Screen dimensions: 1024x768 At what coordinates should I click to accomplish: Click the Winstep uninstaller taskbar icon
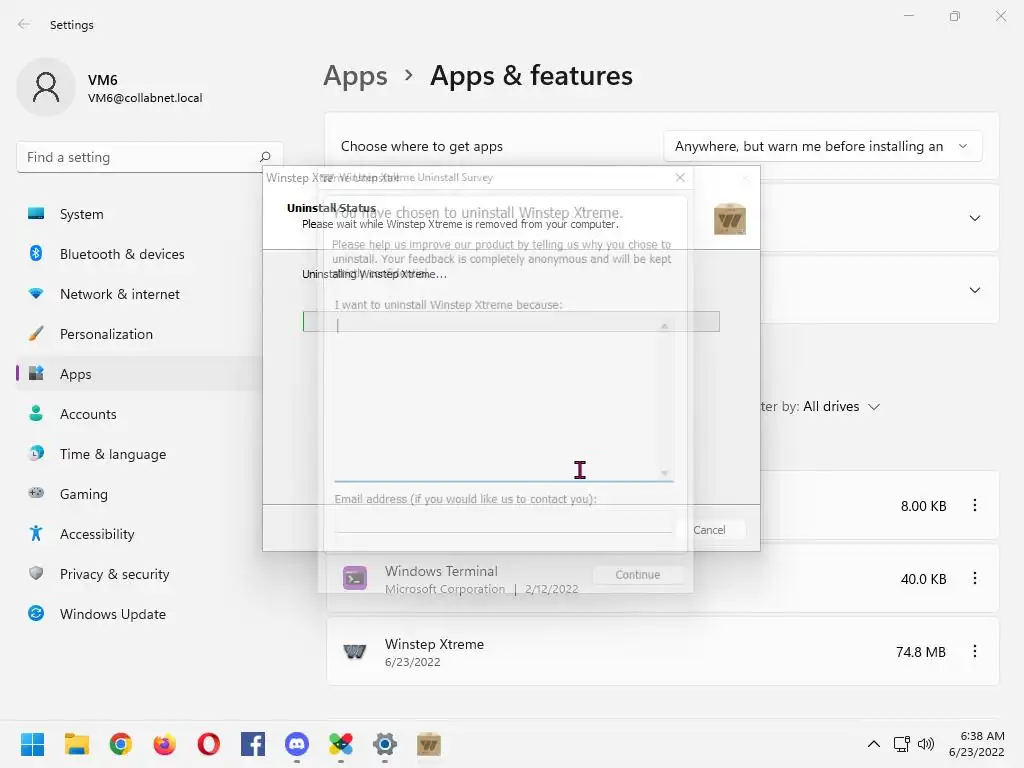point(428,744)
